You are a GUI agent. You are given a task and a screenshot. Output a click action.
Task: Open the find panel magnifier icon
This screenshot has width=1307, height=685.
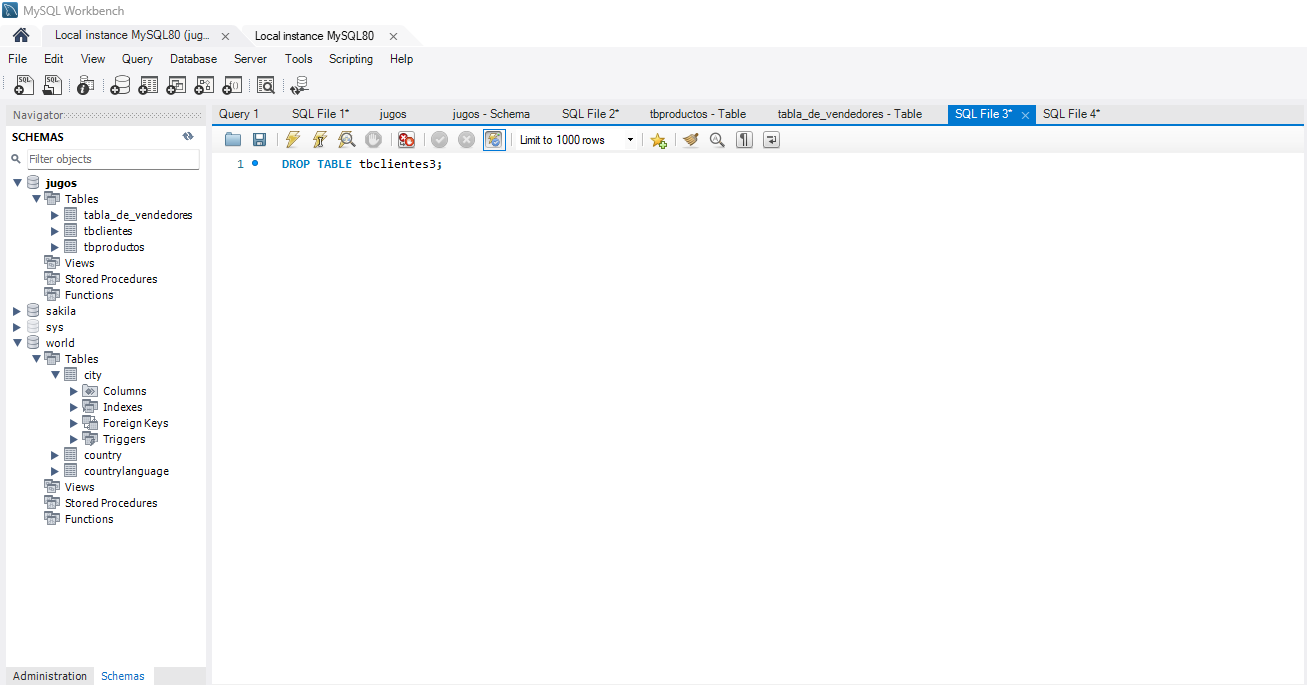coord(717,140)
